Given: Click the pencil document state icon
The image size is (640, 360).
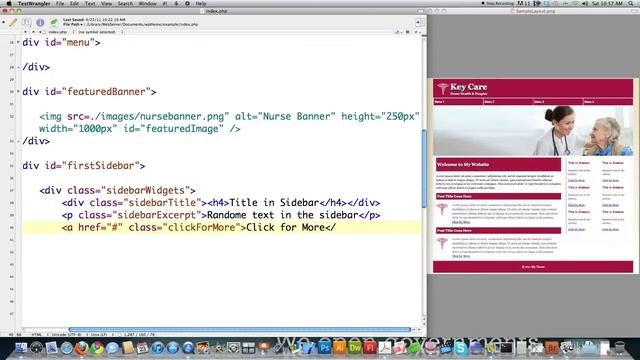Looking at the screenshot, I should pos(13,22).
